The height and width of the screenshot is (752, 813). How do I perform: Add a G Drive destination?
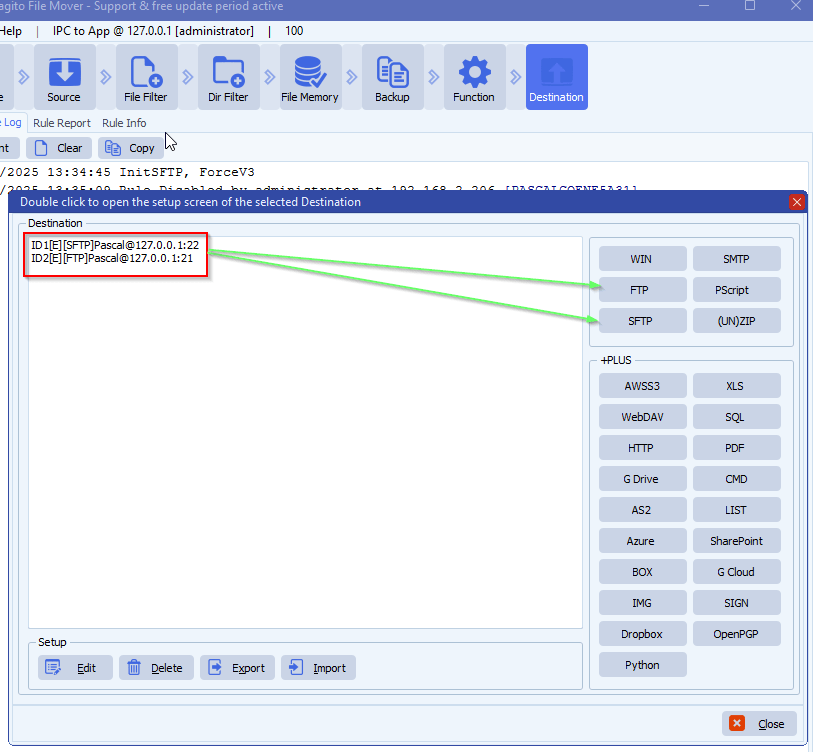(642, 479)
